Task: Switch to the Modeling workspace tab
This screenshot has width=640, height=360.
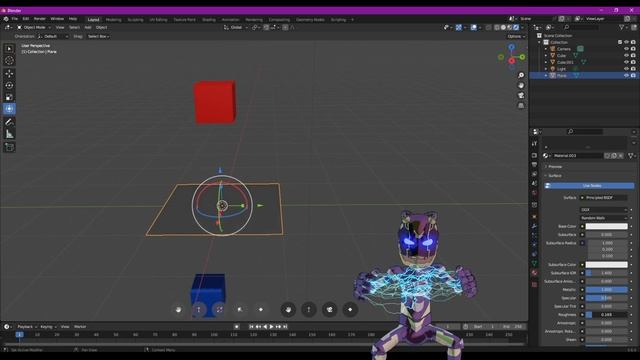Action: 113,20
